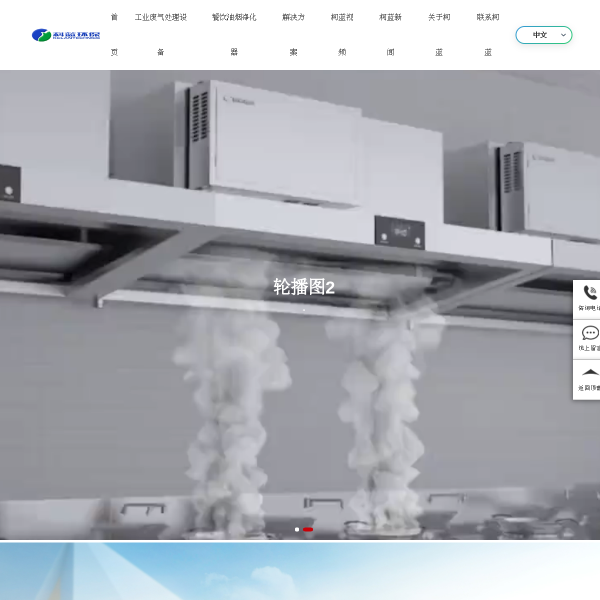Viewport: 600px width, 600px height.
Task: Open the 餐饮油烟净化器 menu item
Action: tap(234, 34)
